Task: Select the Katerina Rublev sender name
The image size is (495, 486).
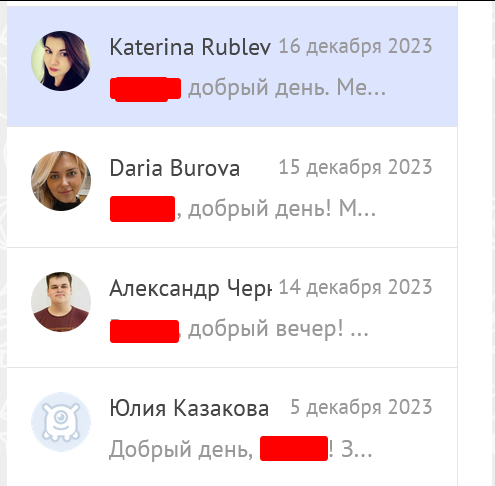Action: pos(190,47)
